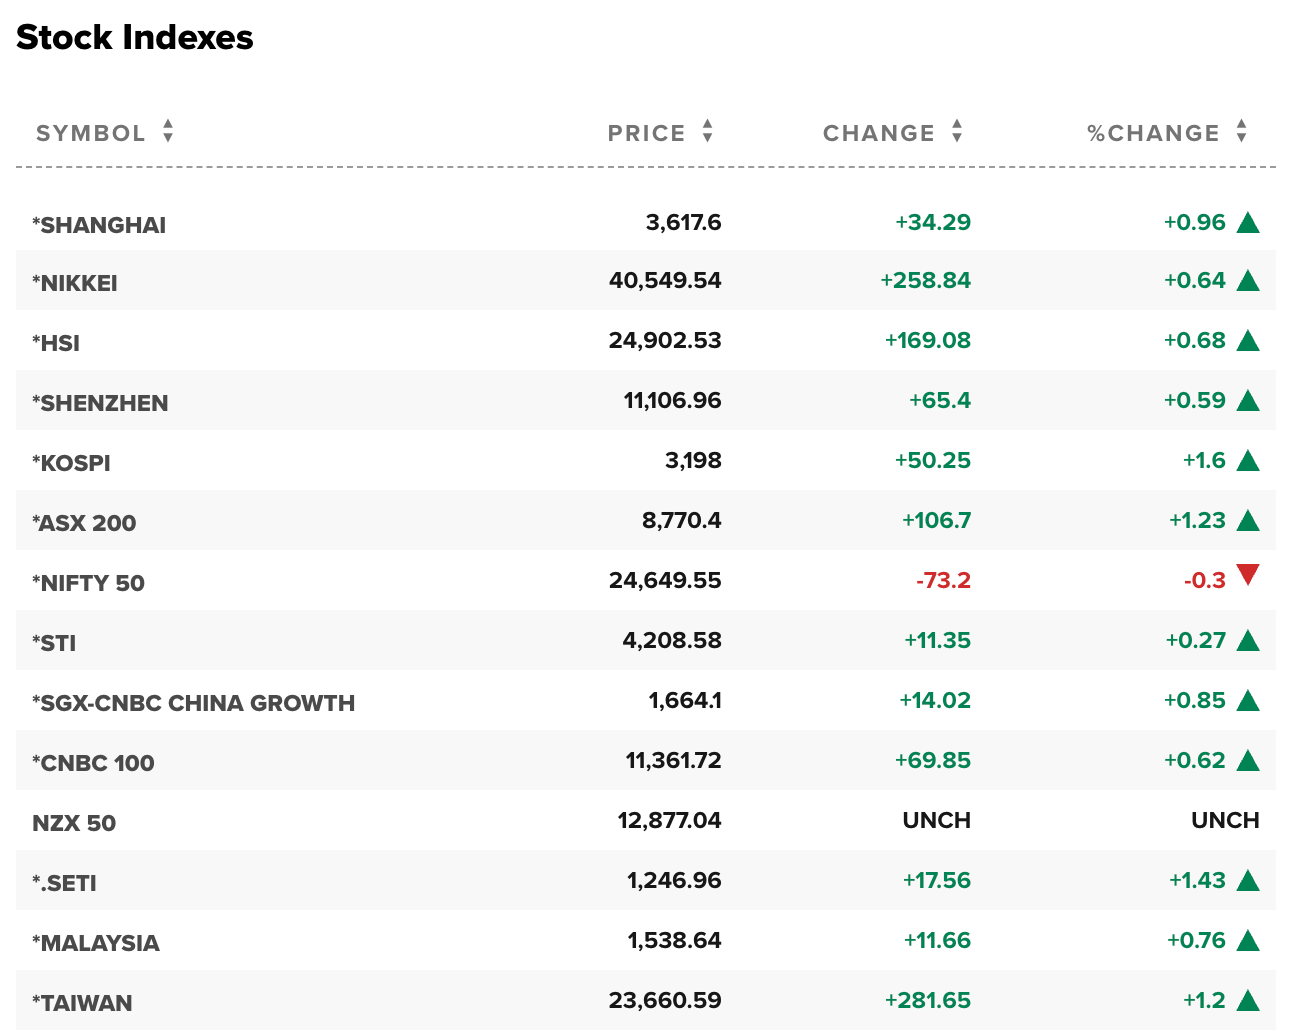Select the NZX 50 symbol

pos(74,823)
